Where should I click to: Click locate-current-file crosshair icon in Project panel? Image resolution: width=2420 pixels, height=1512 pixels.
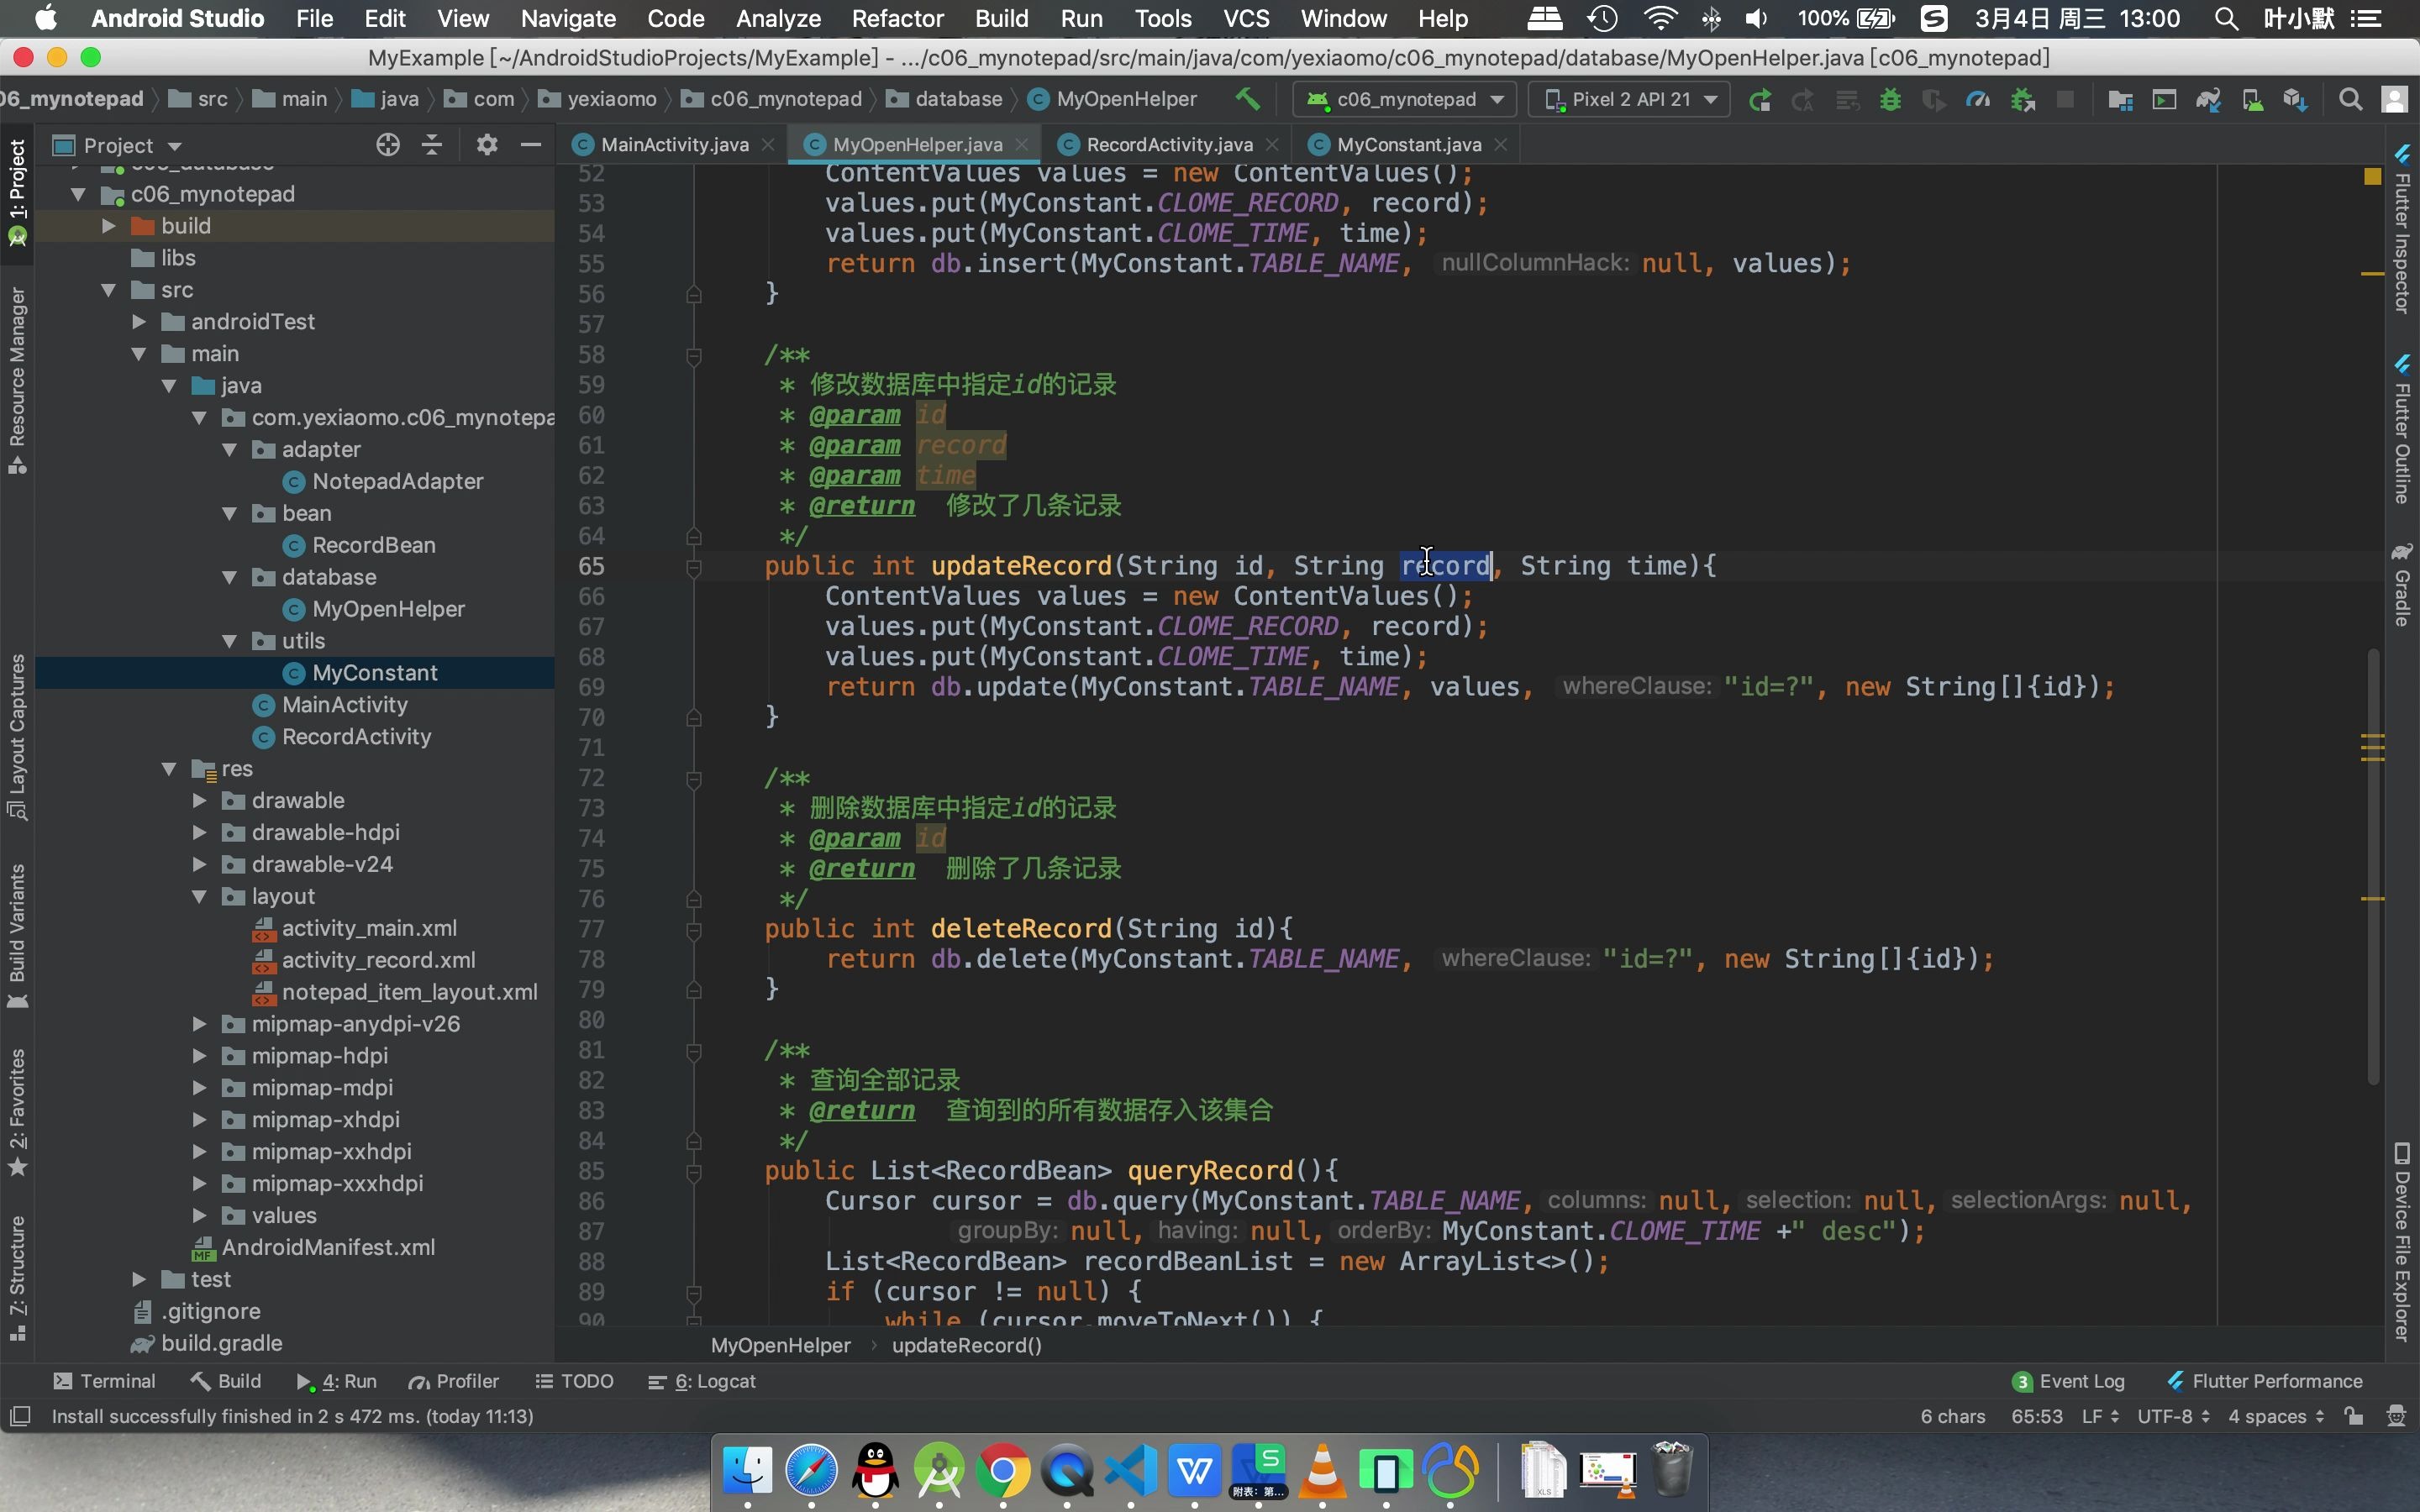click(388, 145)
